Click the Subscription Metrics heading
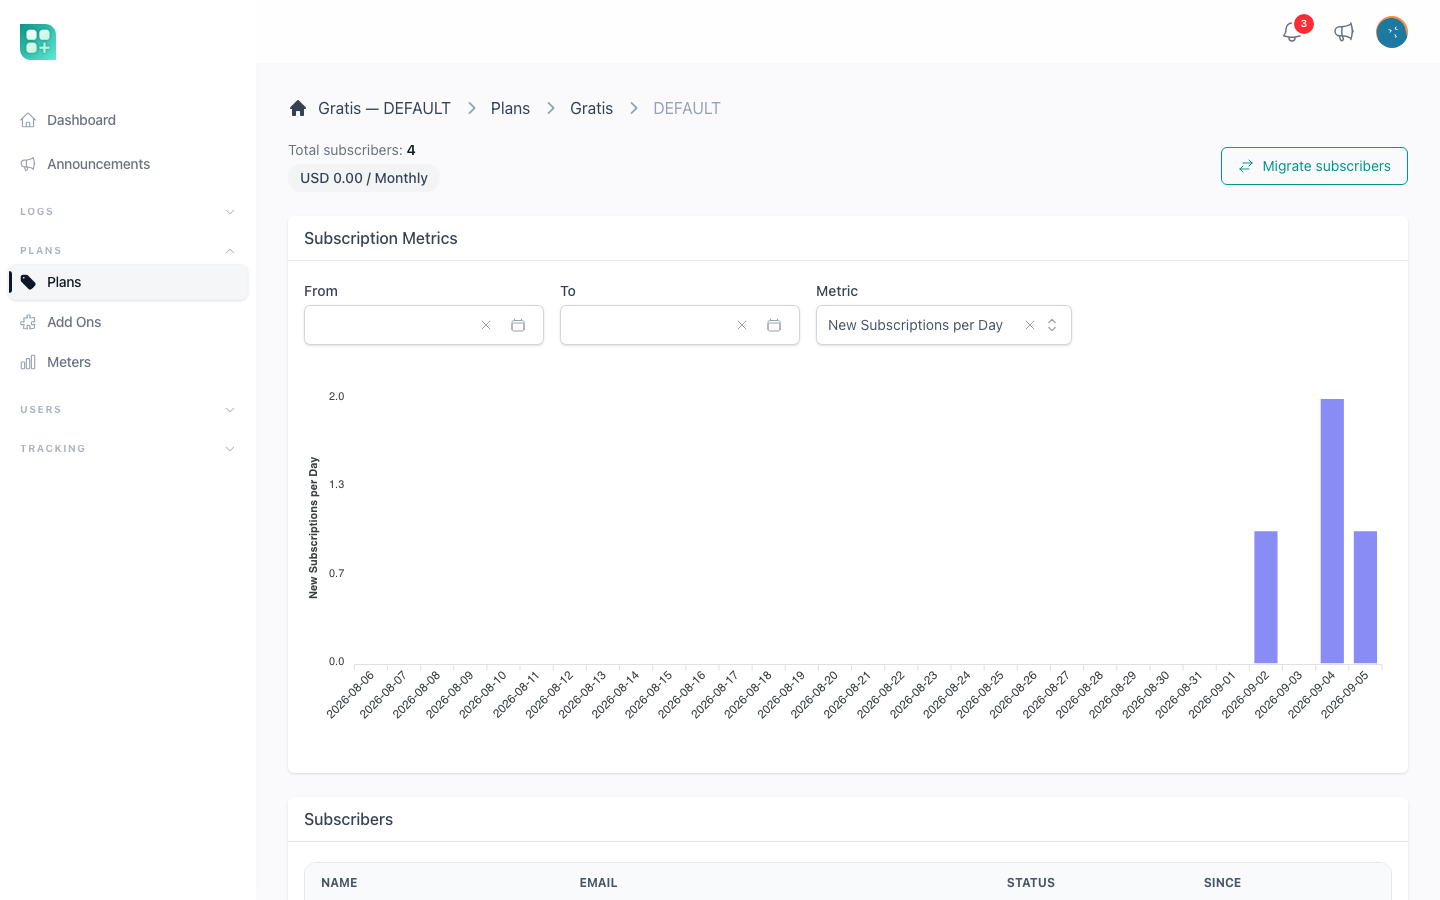The height and width of the screenshot is (900, 1440). point(381,238)
